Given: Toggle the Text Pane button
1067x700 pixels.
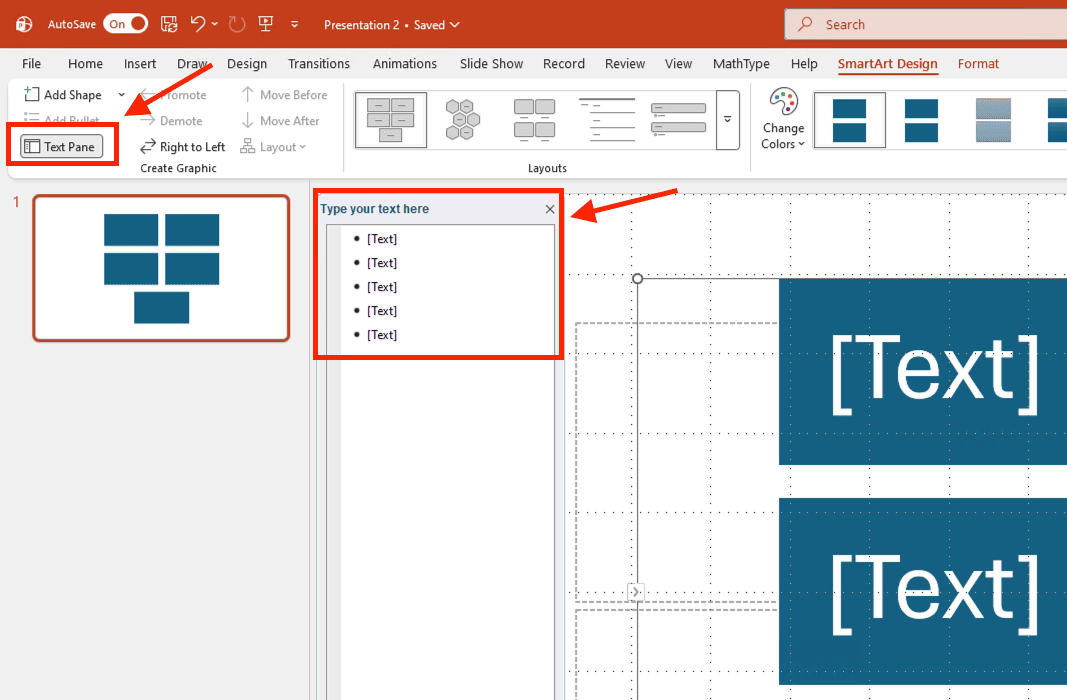Looking at the screenshot, I should coord(62,146).
